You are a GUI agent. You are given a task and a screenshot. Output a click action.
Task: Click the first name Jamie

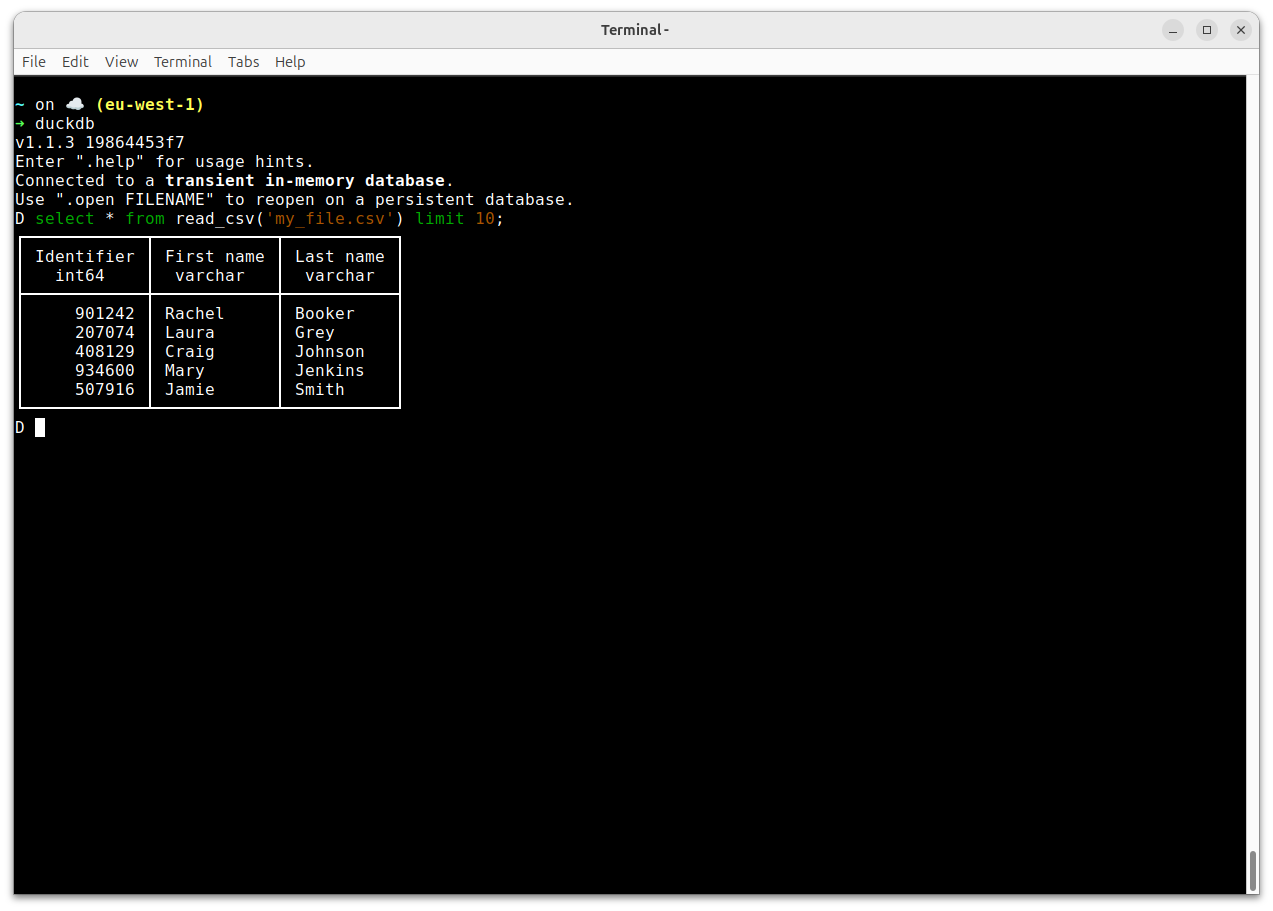click(x=190, y=389)
